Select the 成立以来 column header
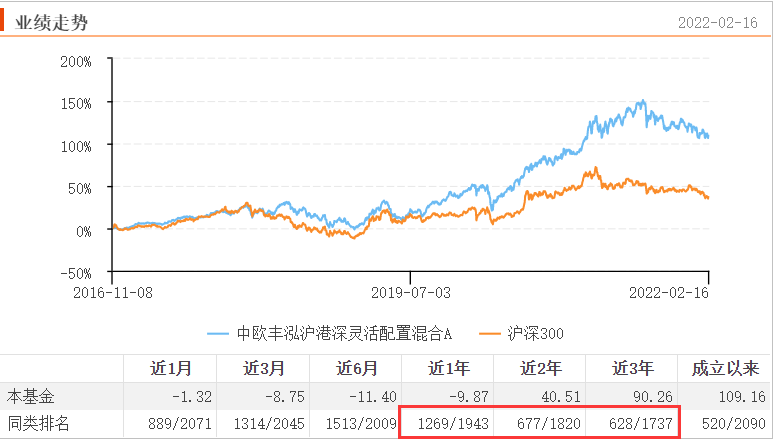The image size is (775, 441). coord(725,368)
